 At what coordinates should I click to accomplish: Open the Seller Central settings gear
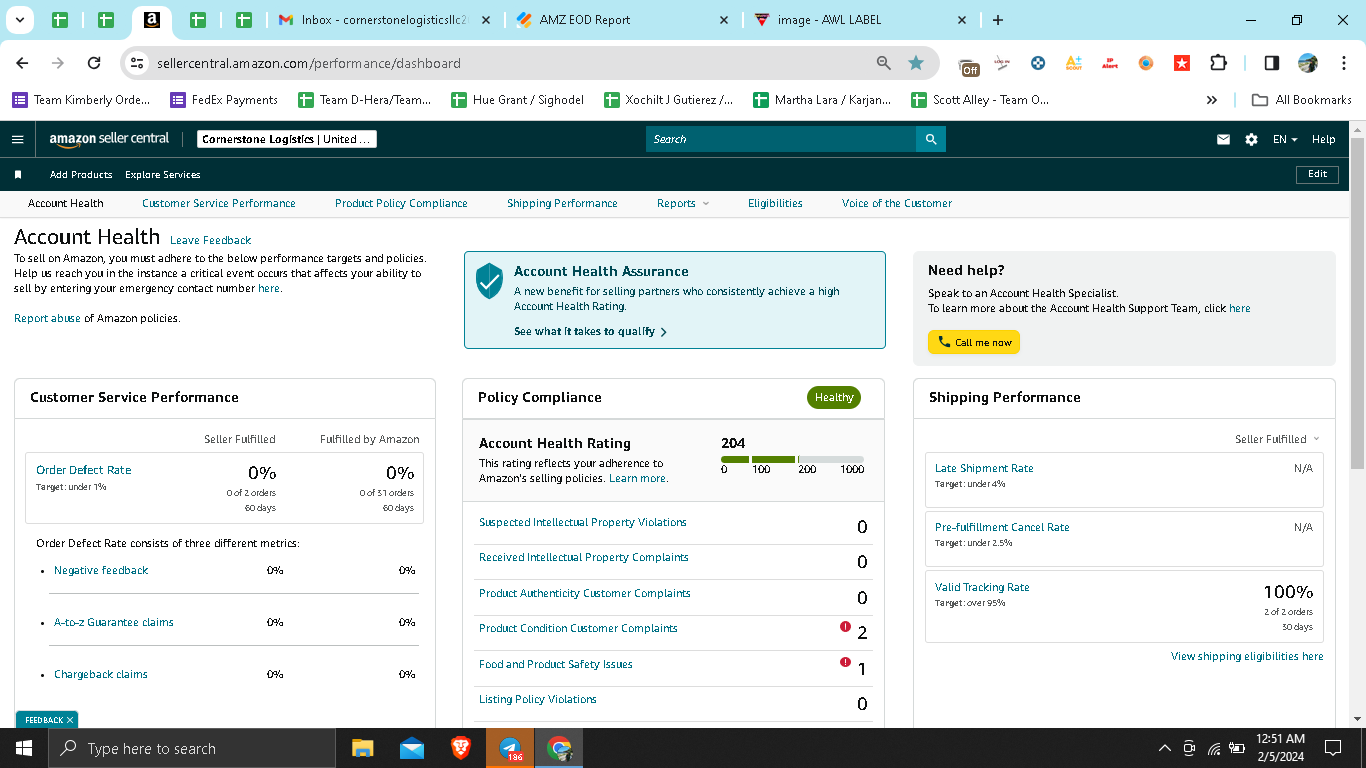(1251, 139)
